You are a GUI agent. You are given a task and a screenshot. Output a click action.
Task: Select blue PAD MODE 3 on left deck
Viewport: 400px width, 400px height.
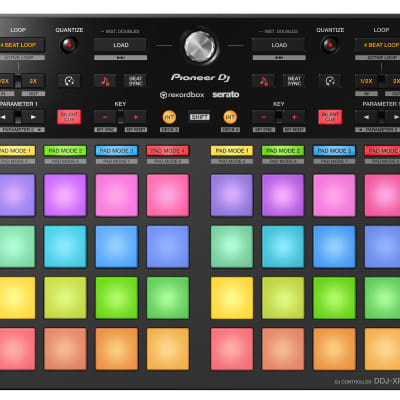pyautogui.click(x=117, y=151)
